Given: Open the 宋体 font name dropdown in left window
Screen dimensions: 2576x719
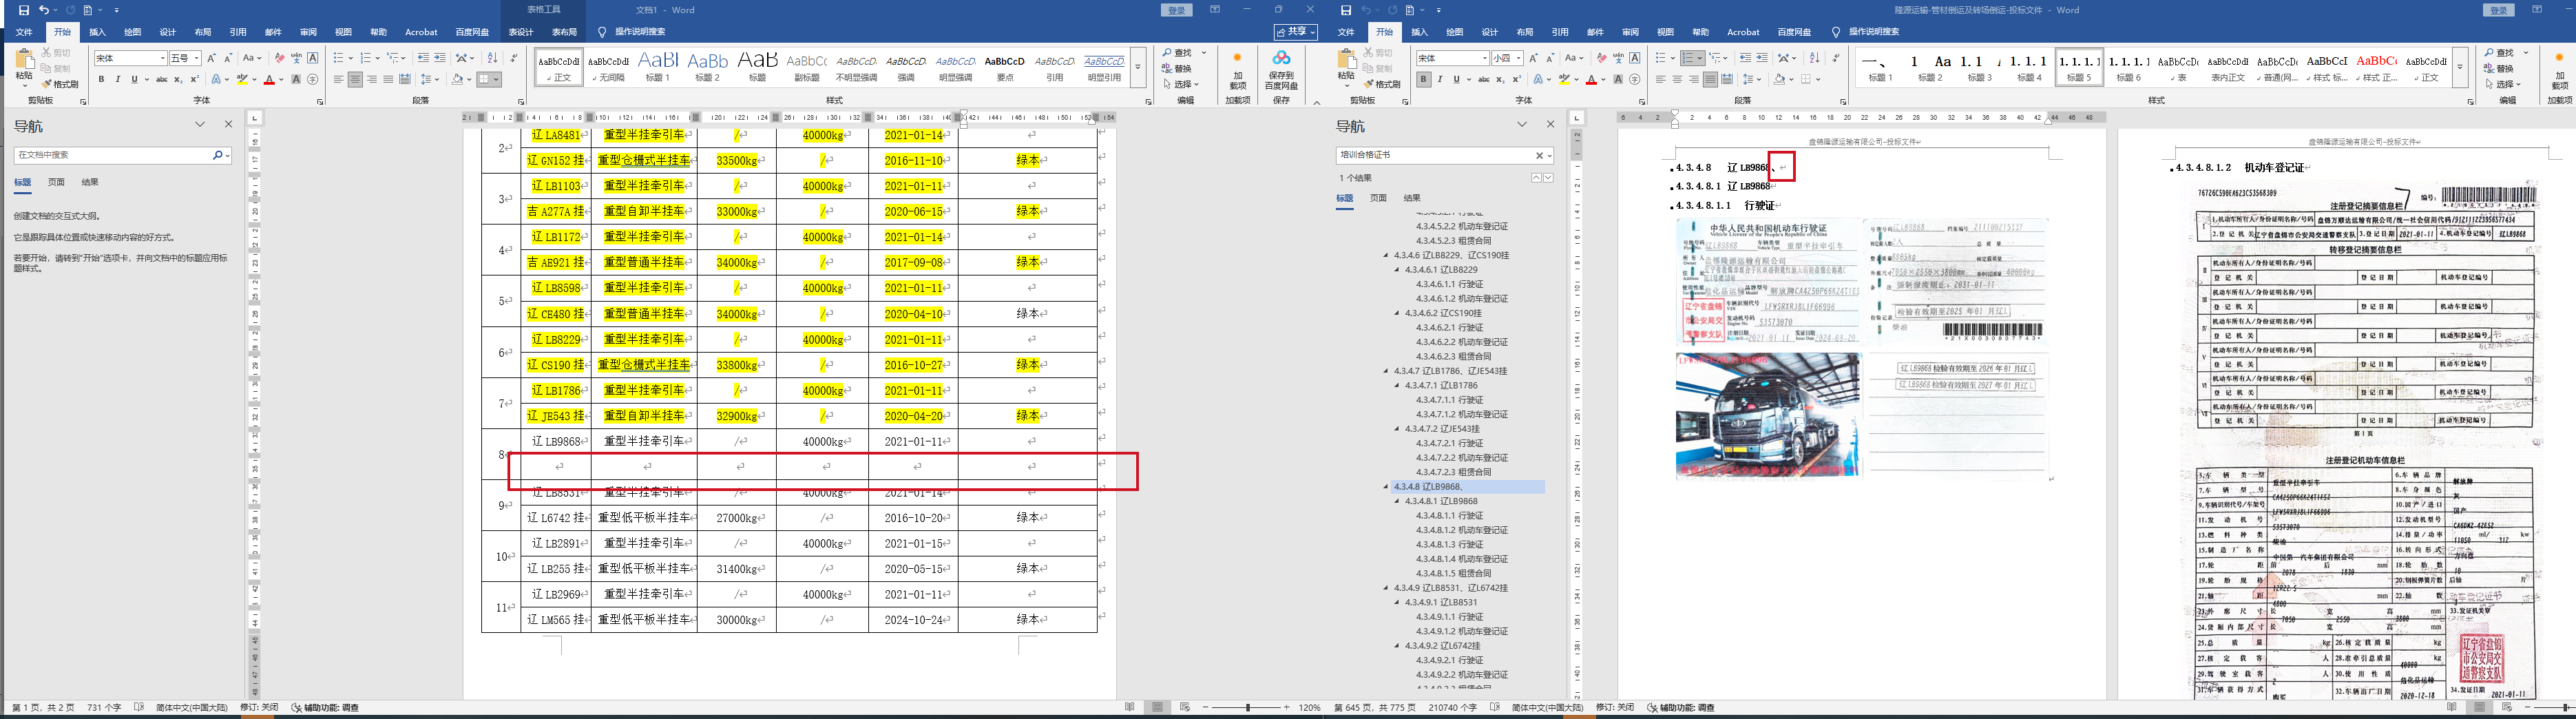Looking at the screenshot, I should [x=163, y=58].
